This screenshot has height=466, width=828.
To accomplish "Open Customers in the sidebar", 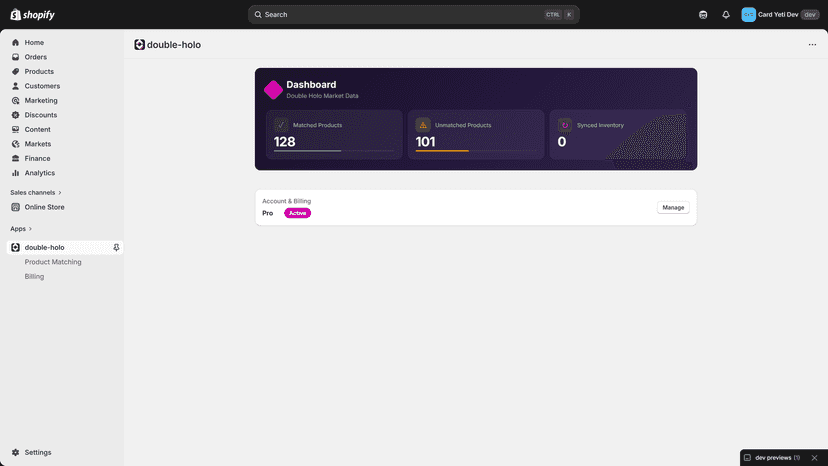I will [42, 86].
